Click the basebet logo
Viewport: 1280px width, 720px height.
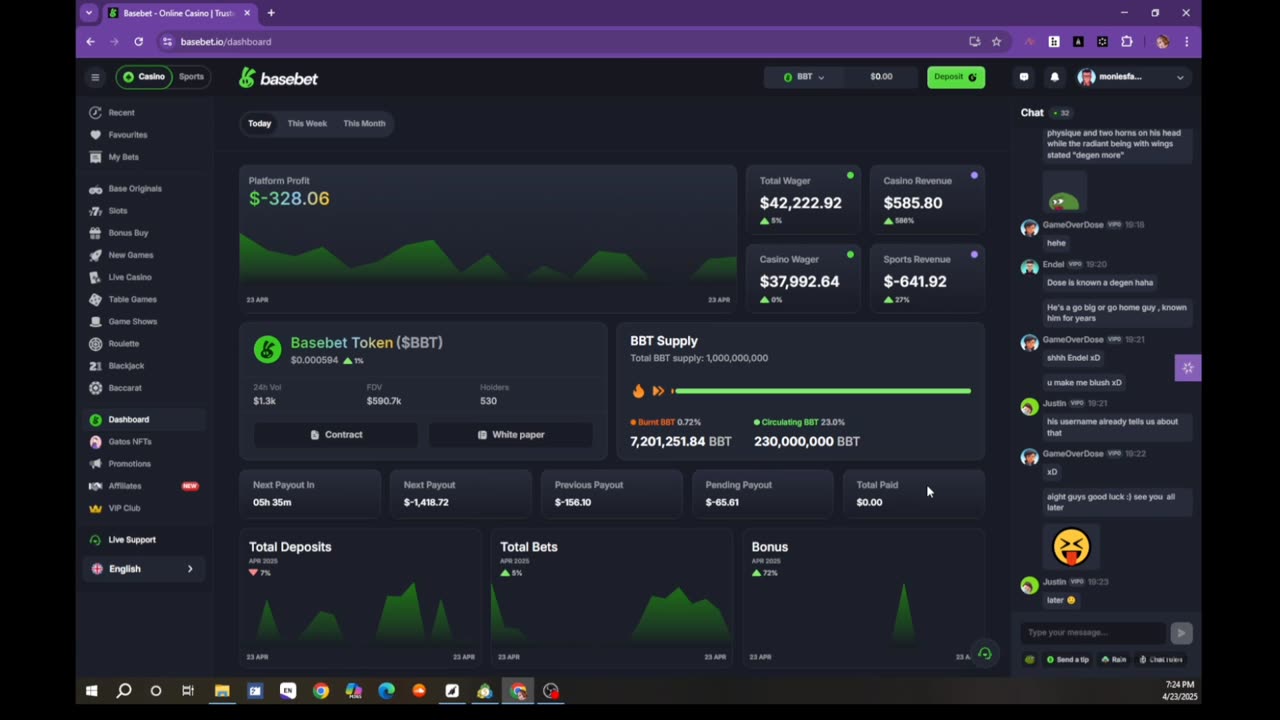click(x=278, y=78)
